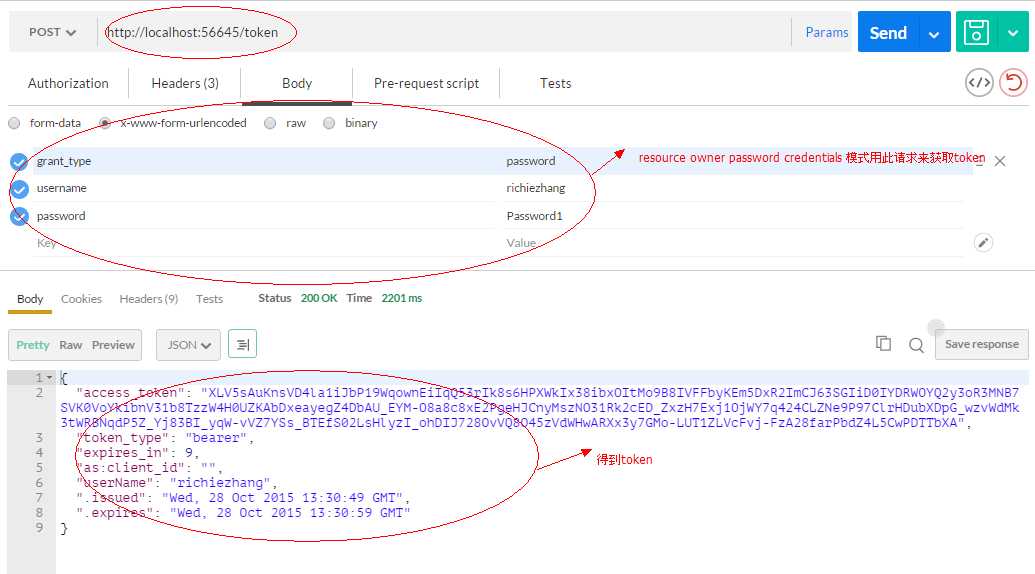
Task: Click the save request floppy-disk icon
Action: [x=976, y=32]
